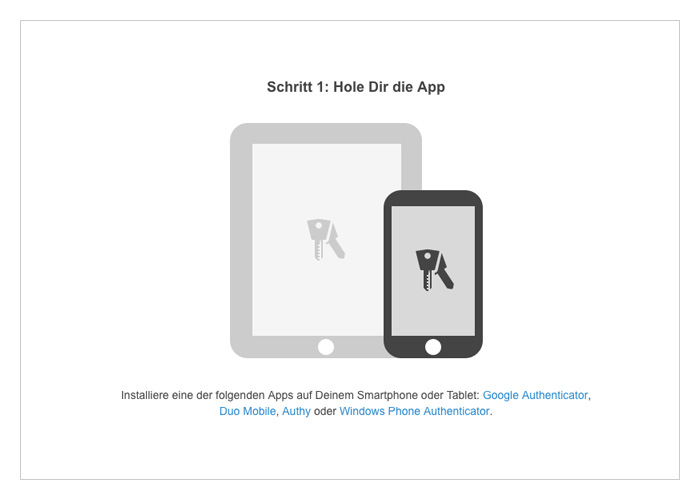This screenshot has width=700, height=500.
Task: Click the dark keys icon on the phone
Action: (x=434, y=270)
